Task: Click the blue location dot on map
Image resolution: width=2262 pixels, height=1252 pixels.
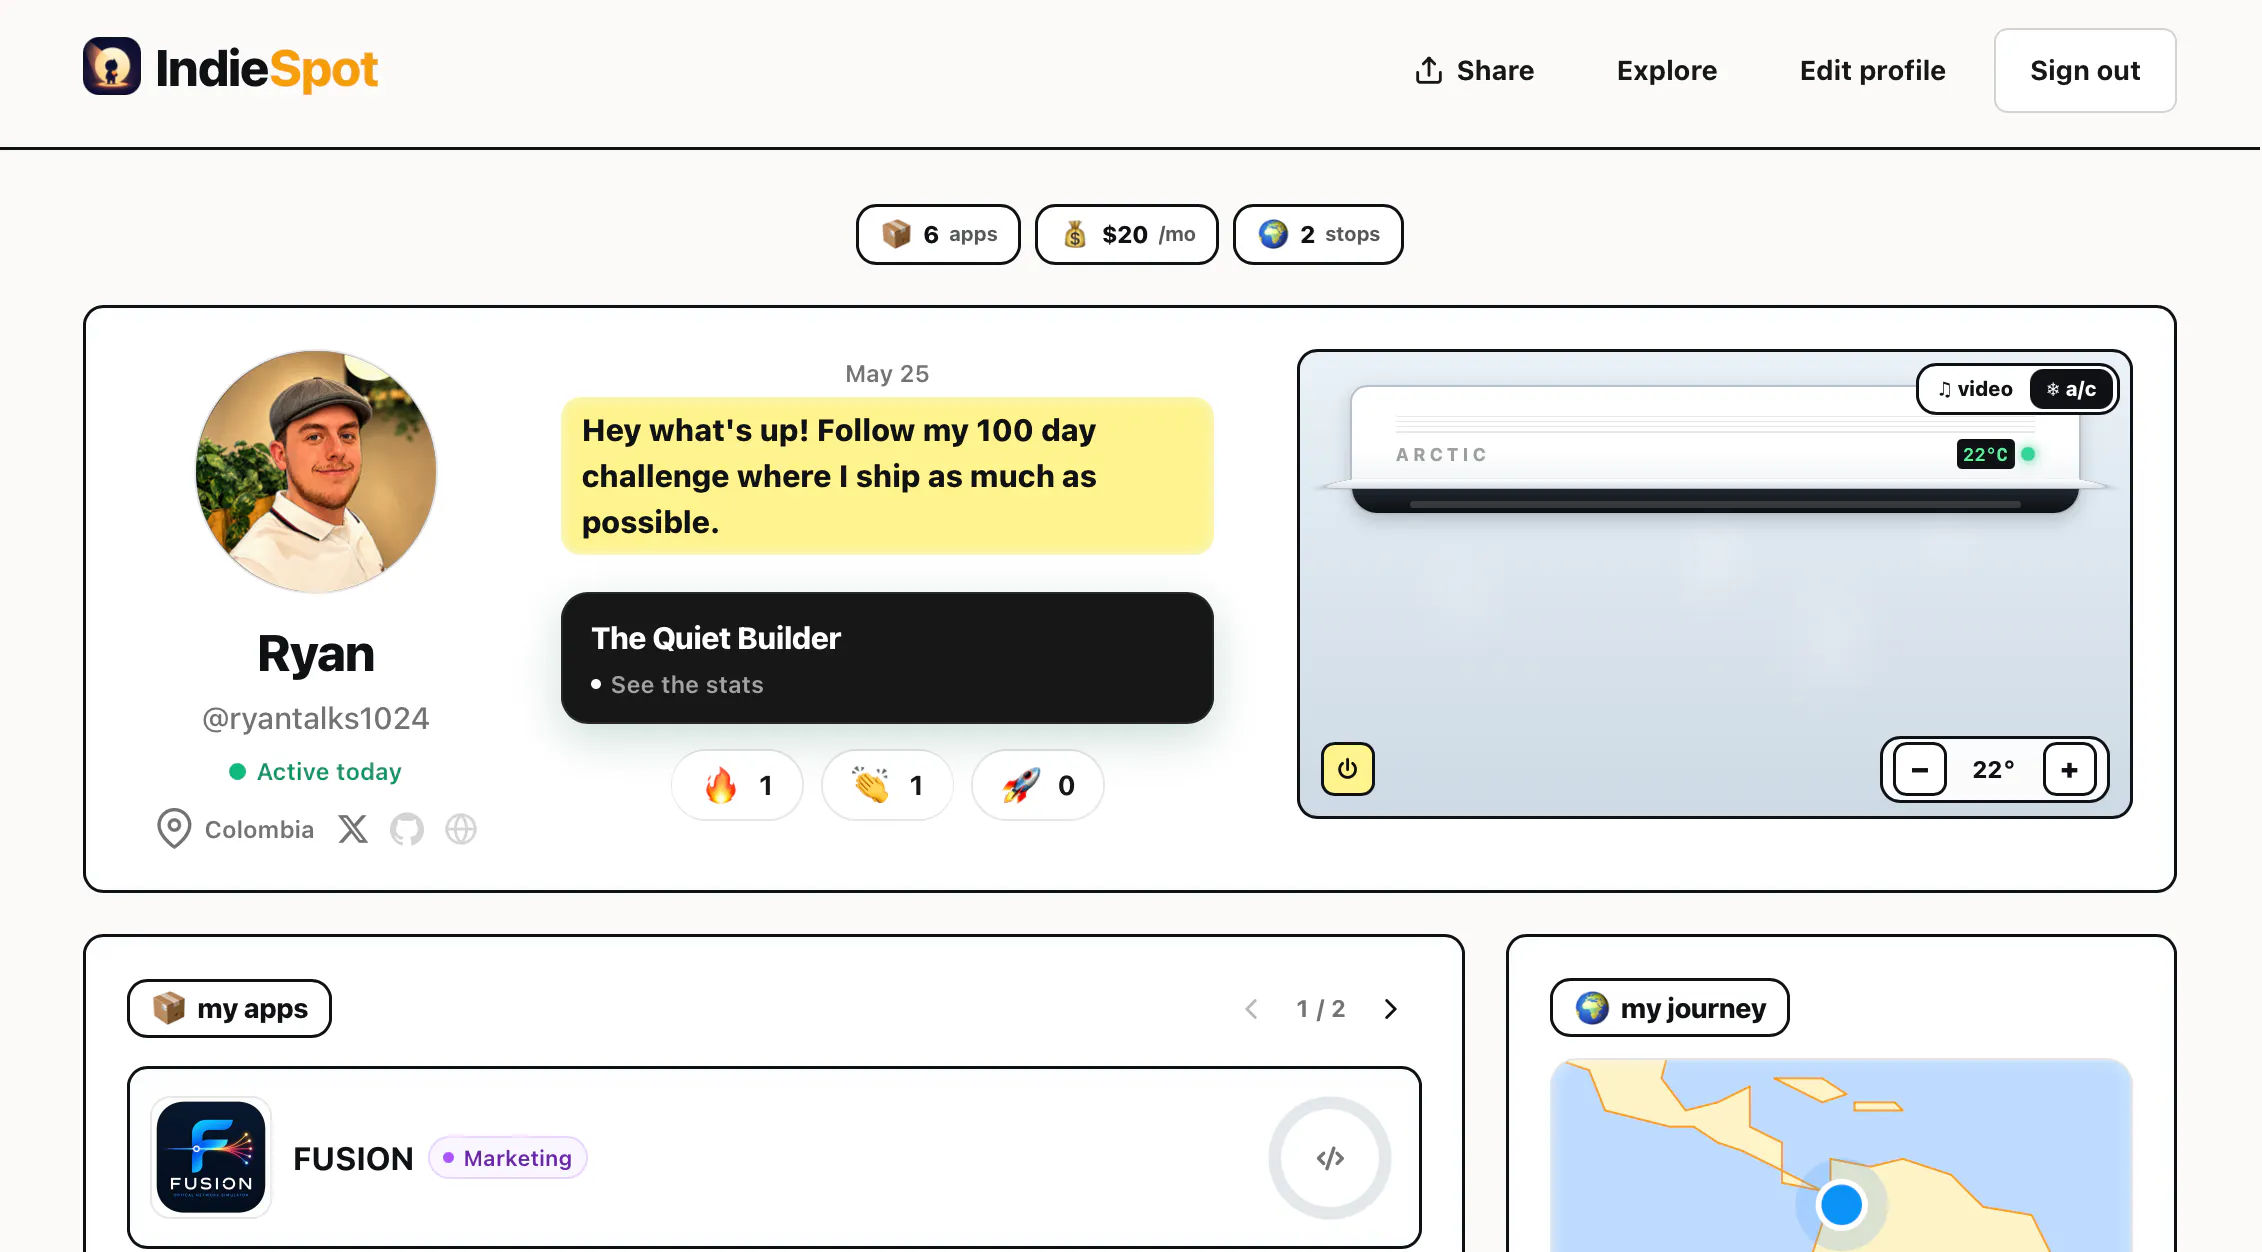Action: click(1841, 1204)
